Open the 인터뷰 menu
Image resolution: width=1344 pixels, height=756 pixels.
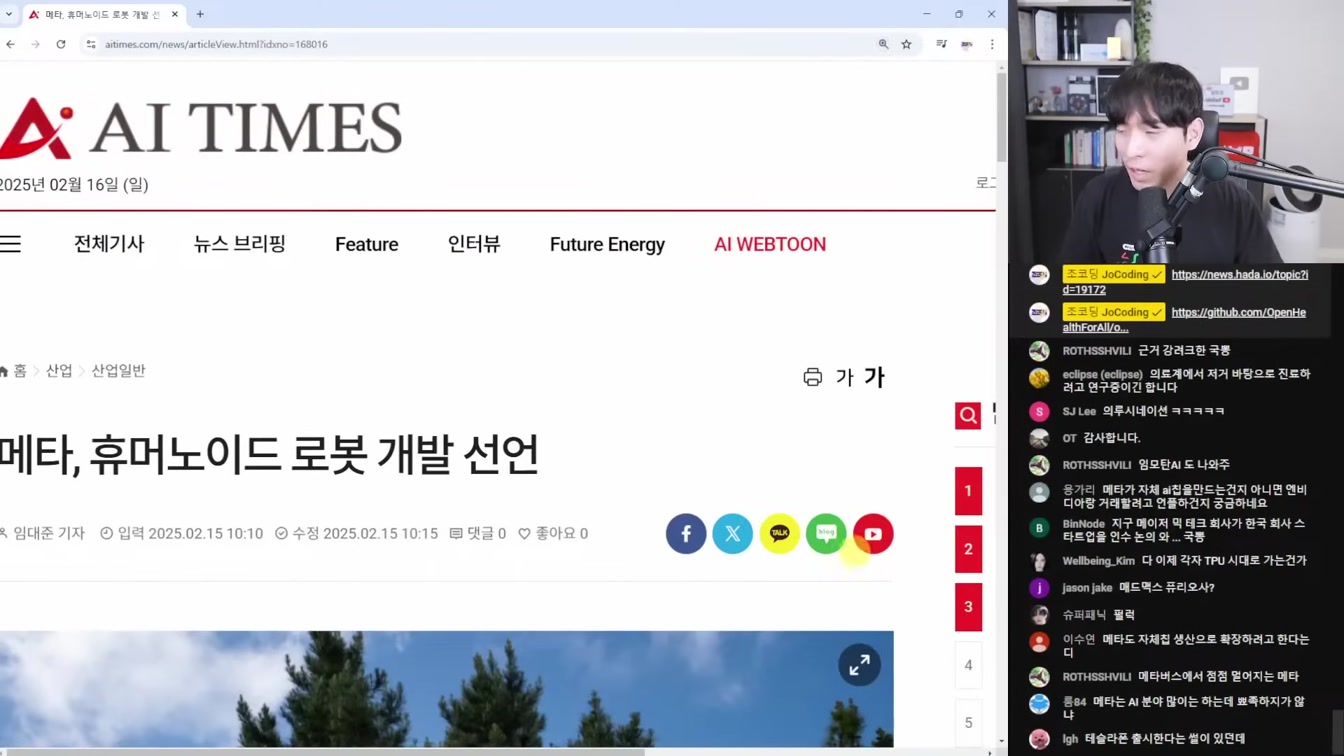click(474, 244)
